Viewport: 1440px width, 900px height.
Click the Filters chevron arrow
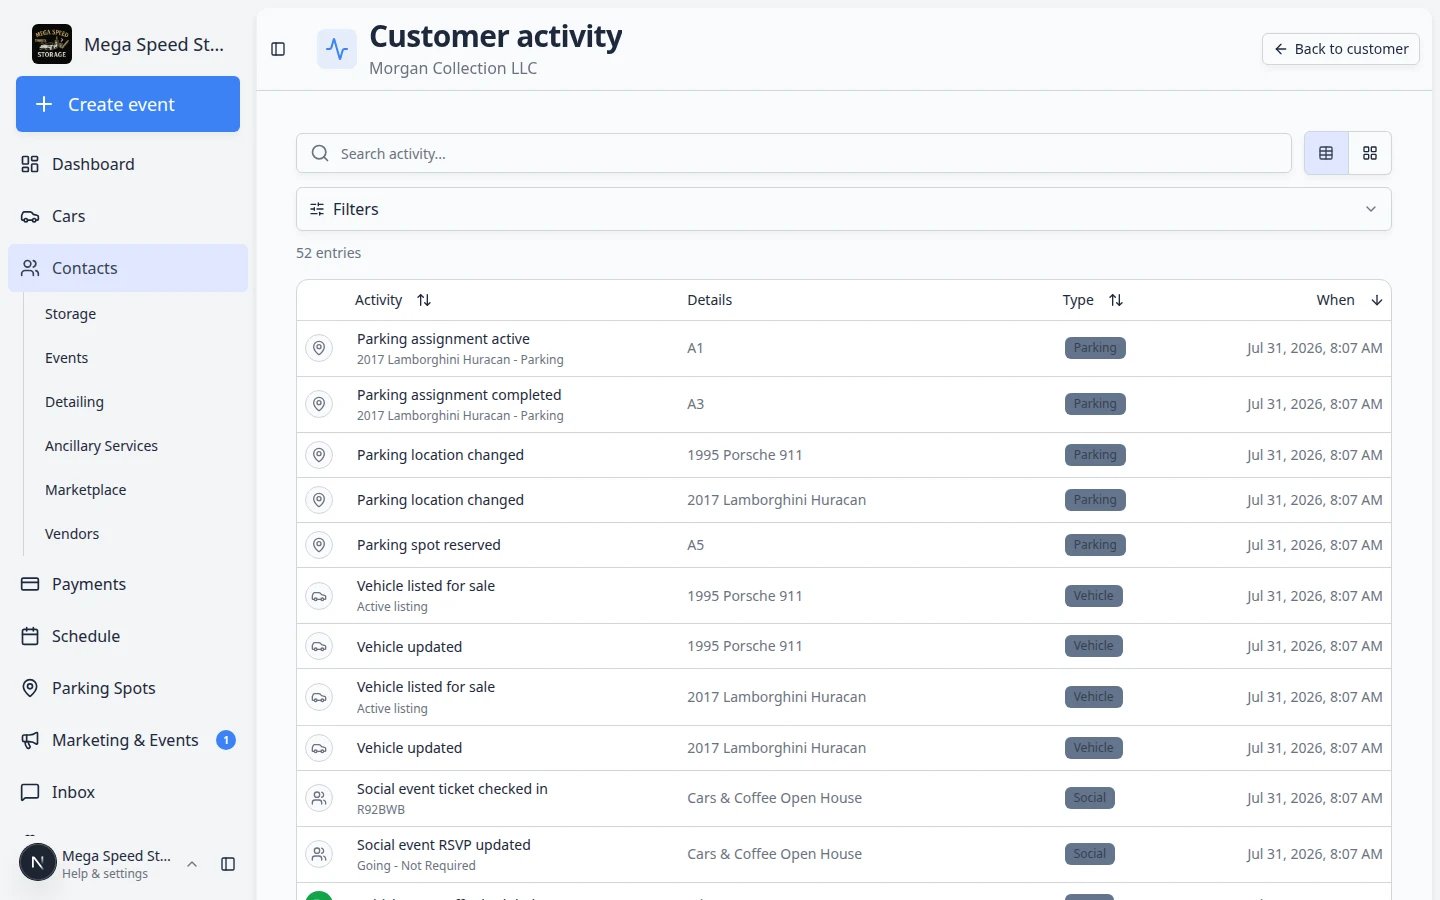pyautogui.click(x=1370, y=209)
